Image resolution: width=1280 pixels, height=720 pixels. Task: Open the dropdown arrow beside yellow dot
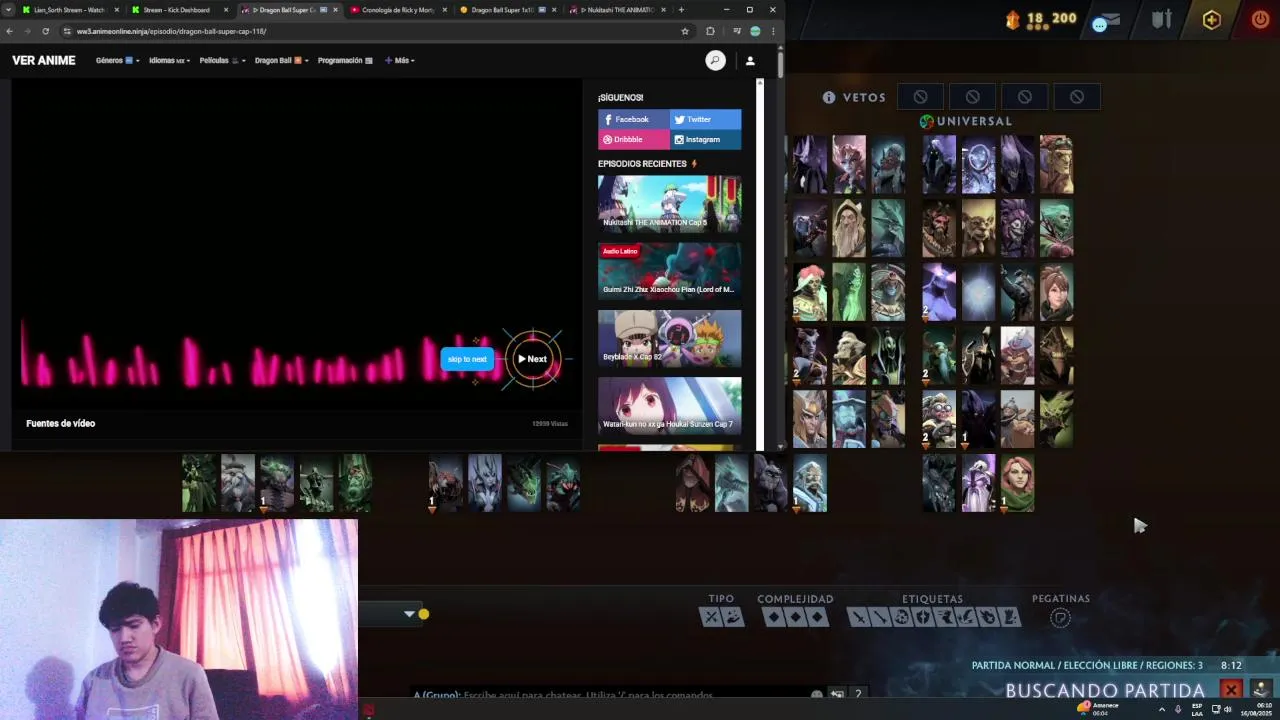pos(409,614)
